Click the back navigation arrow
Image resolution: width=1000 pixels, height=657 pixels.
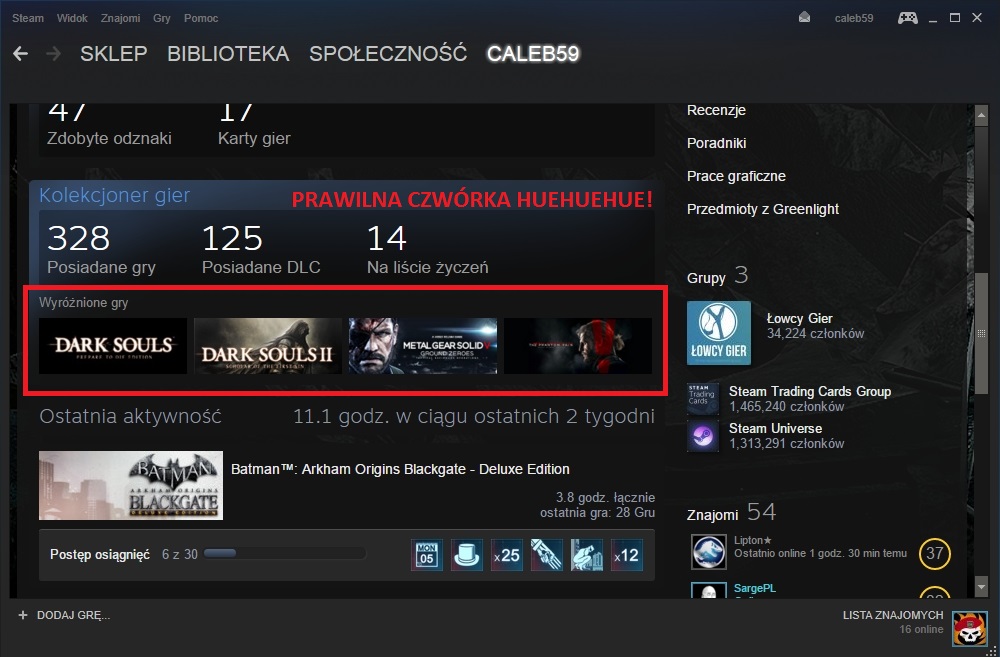pyautogui.click(x=20, y=54)
